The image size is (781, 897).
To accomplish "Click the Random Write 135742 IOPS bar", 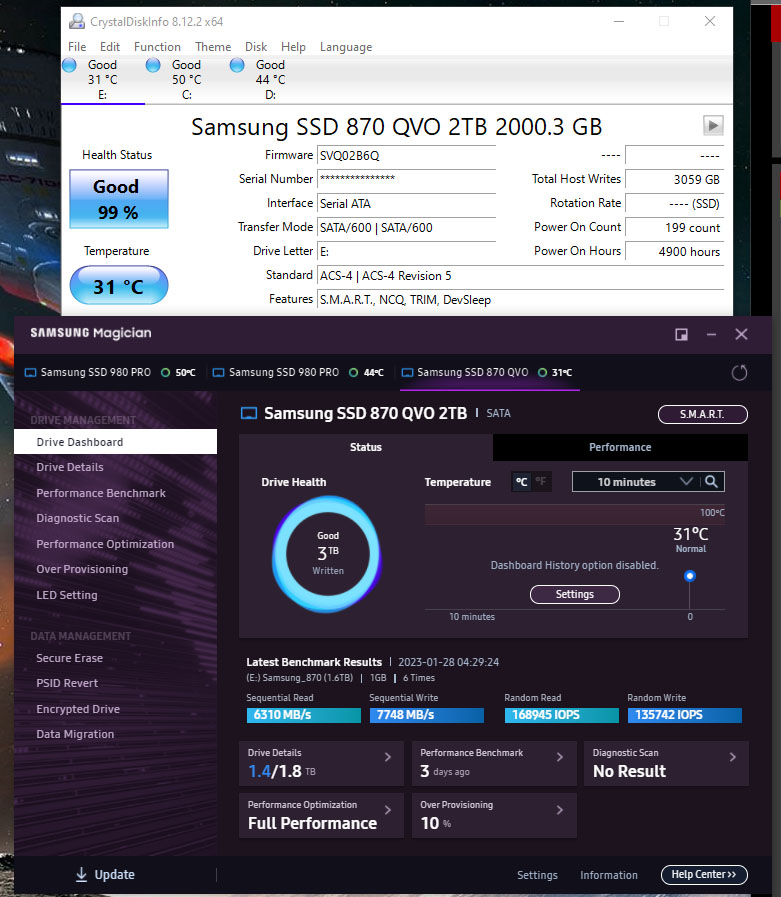I will (685, 715).
